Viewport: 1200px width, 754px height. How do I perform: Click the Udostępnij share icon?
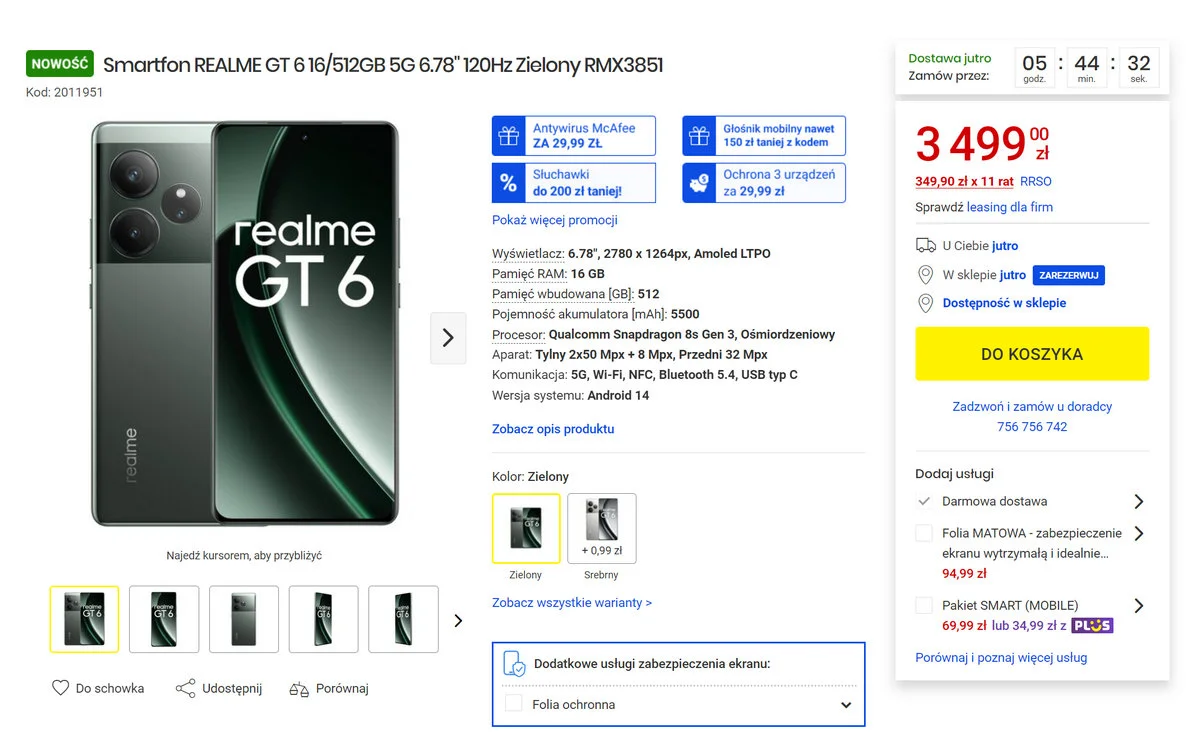pos(186,688)
